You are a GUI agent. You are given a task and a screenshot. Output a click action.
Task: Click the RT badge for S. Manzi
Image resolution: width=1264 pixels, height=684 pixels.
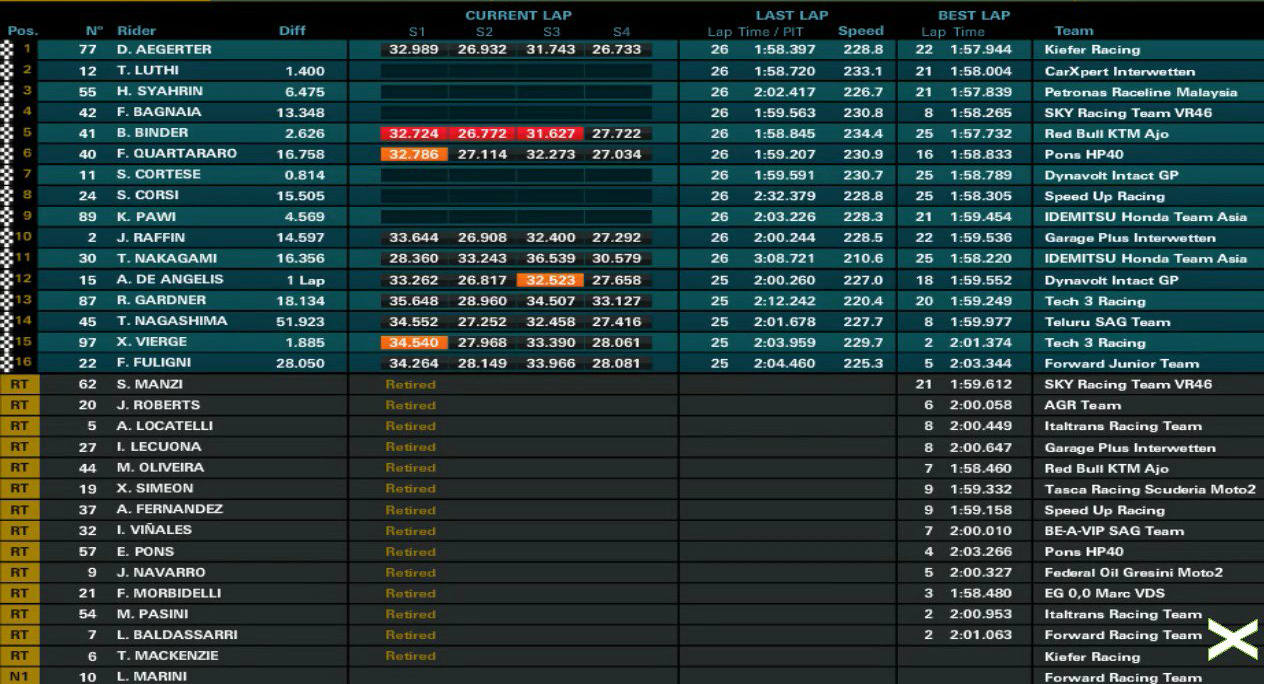[19, 384]
